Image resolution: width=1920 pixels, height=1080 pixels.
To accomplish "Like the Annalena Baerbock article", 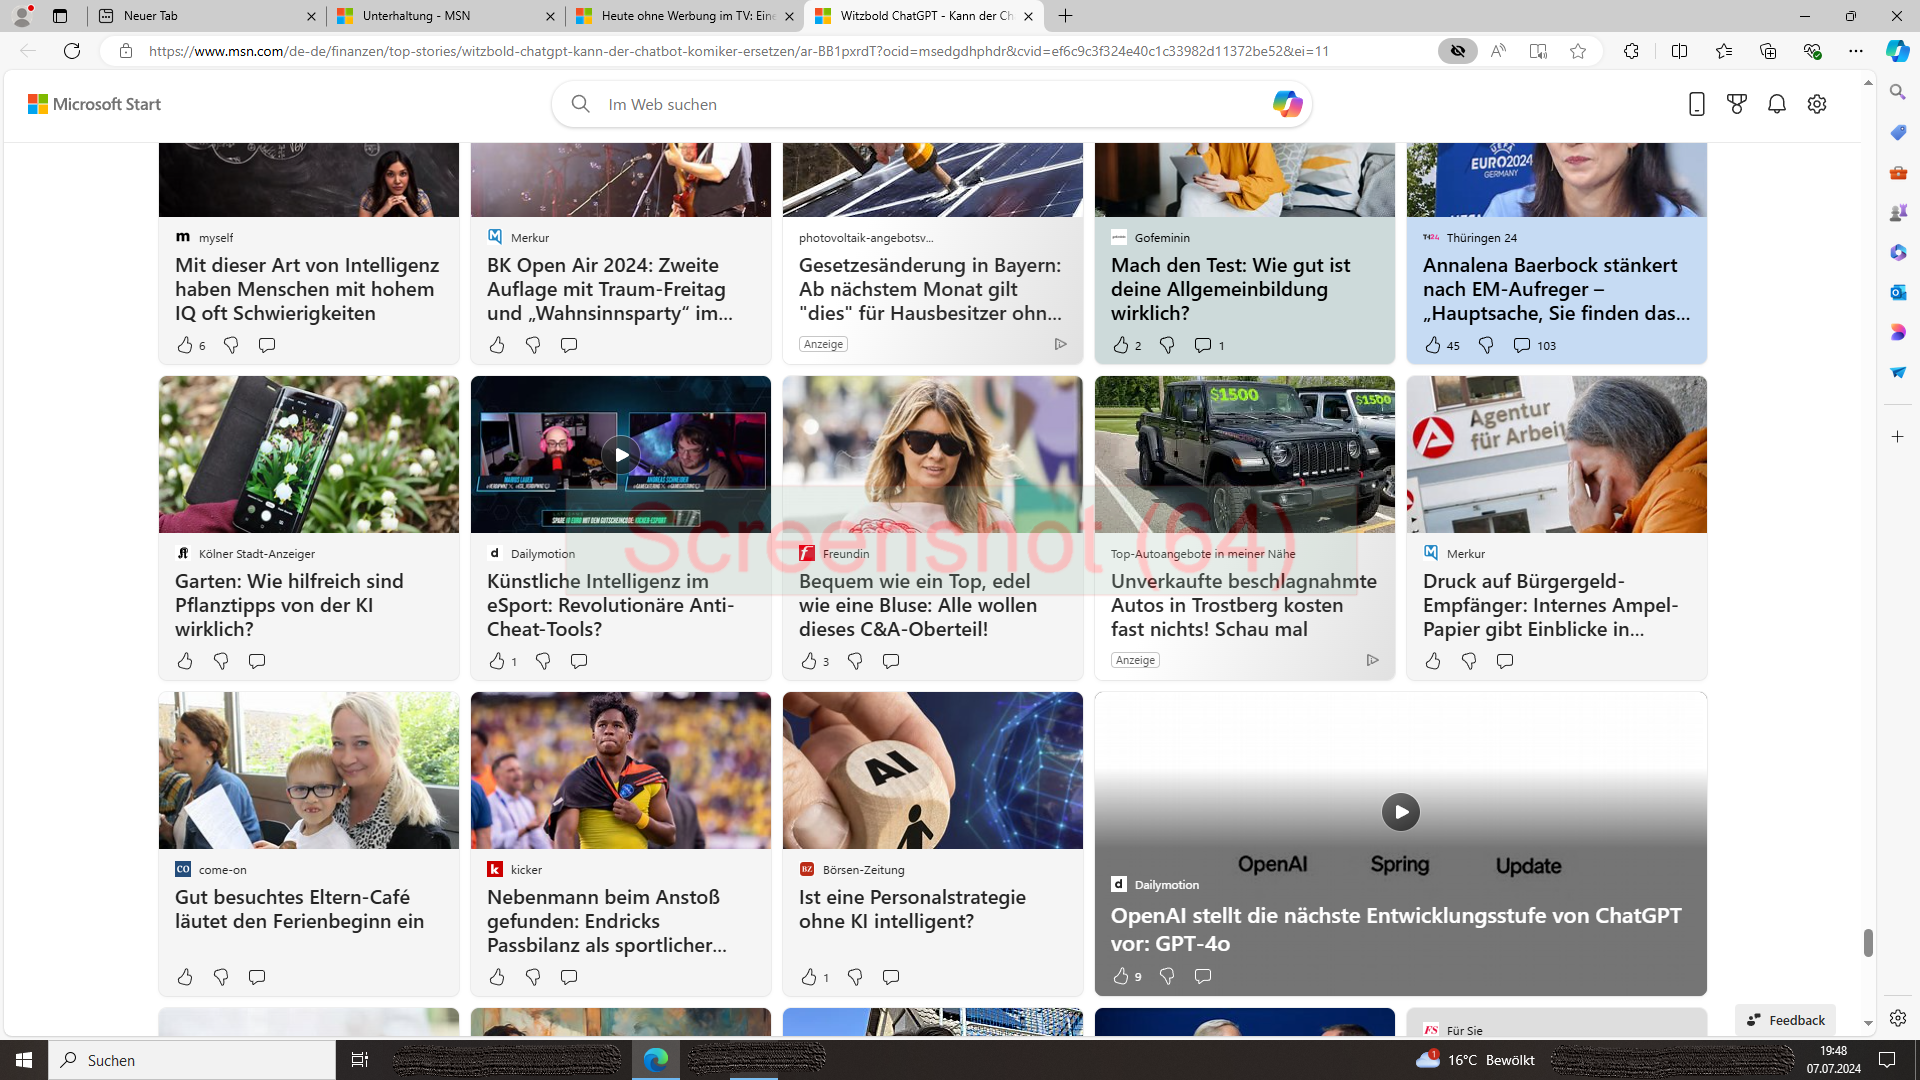I will coord(1433,345).
